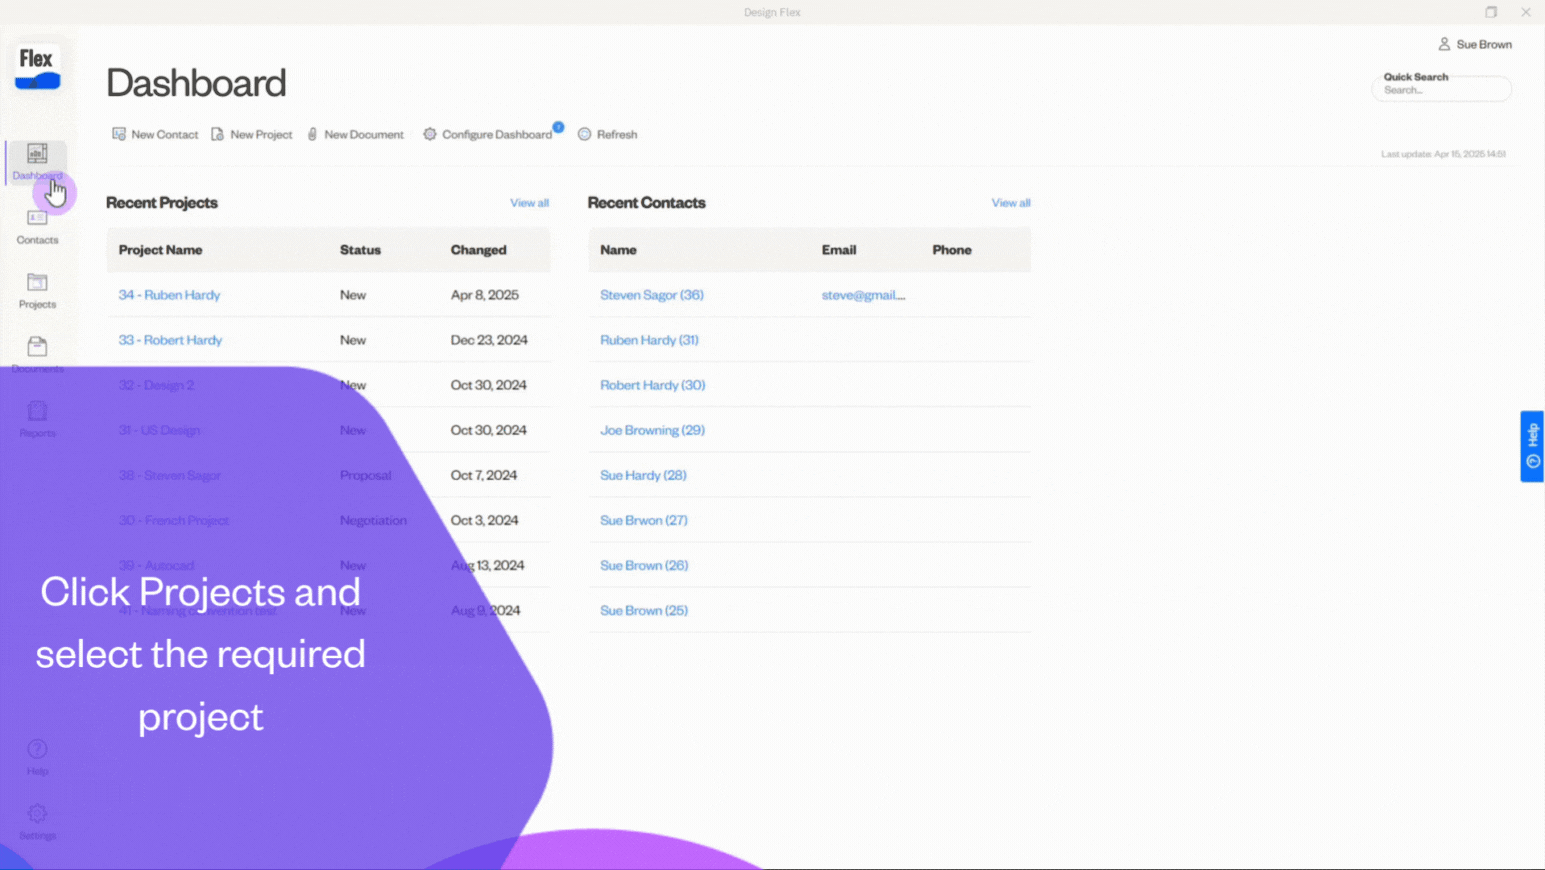1545x870 pixels.
Task: Click the Changed column header
Action: 478,250
